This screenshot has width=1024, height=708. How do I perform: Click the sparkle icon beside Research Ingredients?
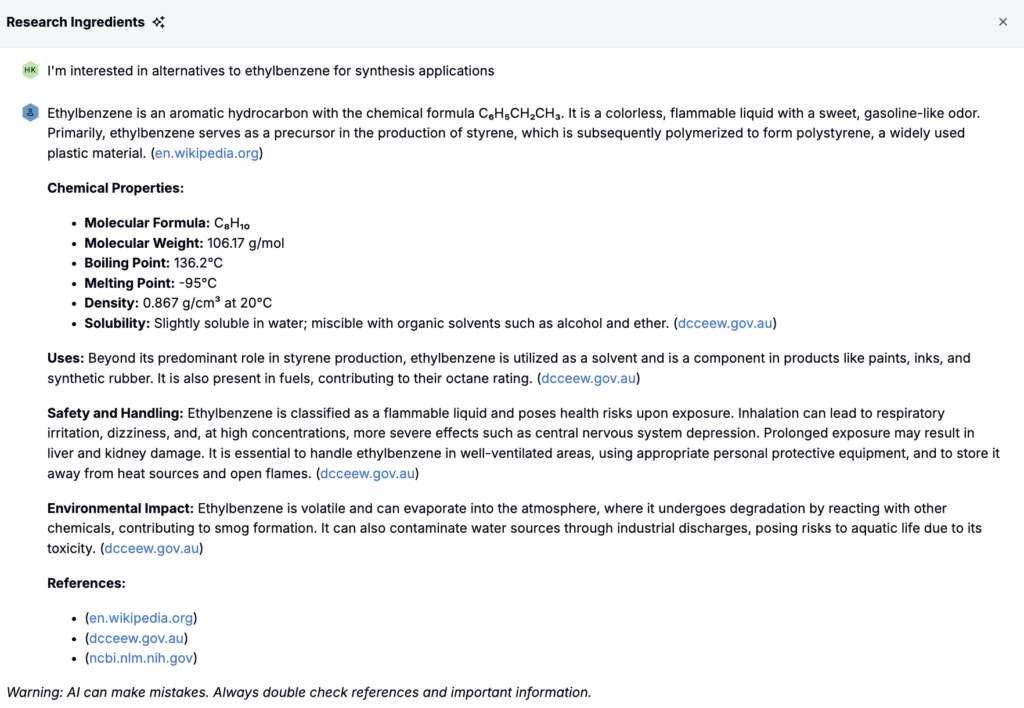(158, 22)
